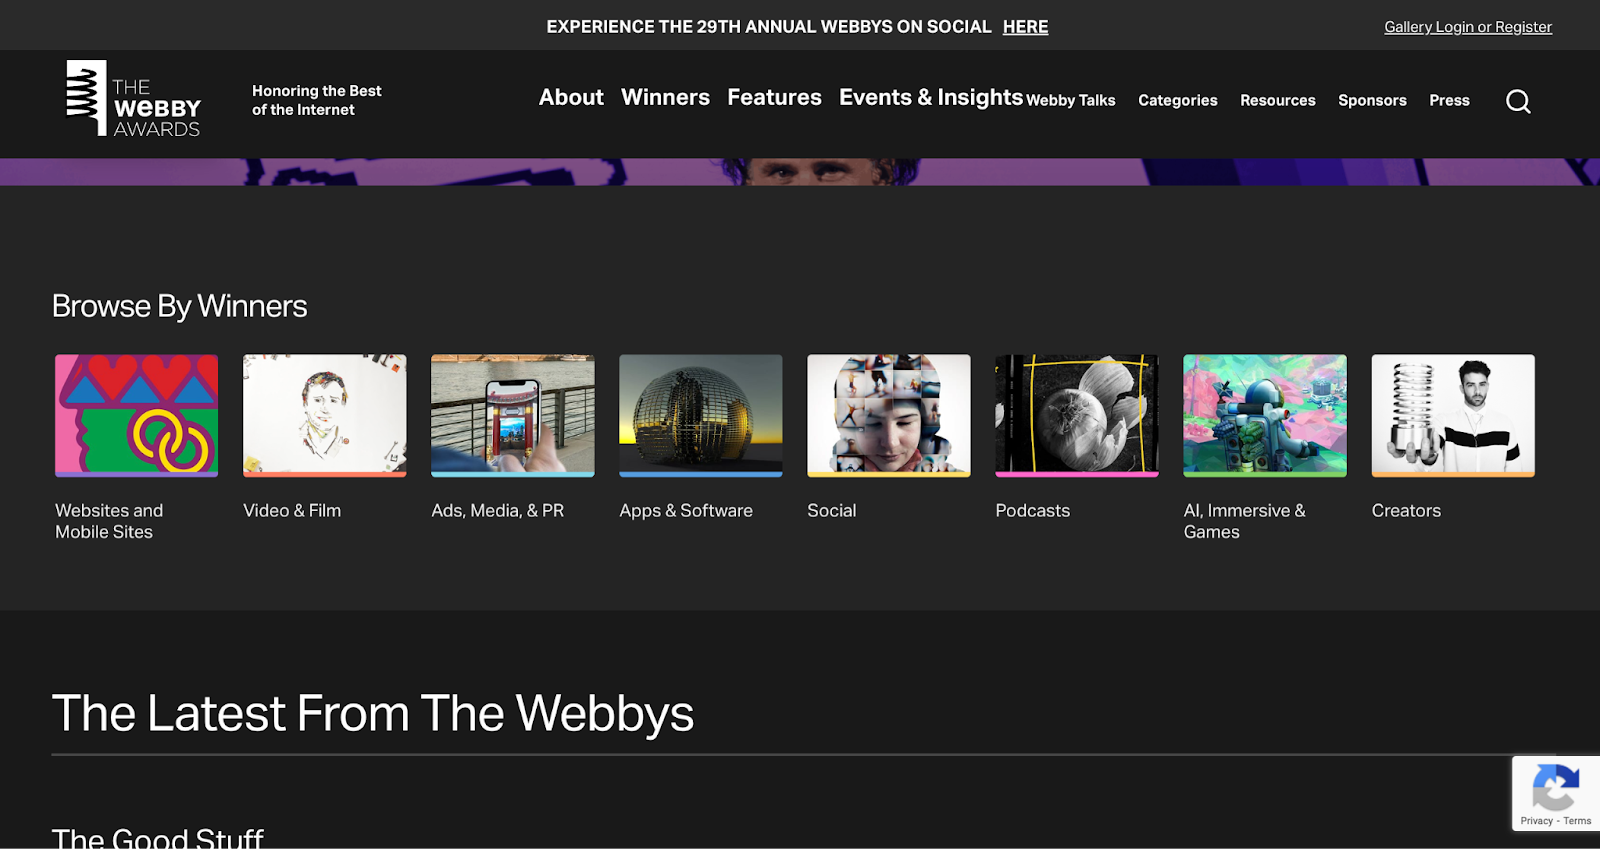
Task: Click the reCAPTCHA Terms link
Action: (x=1578, y=821)
